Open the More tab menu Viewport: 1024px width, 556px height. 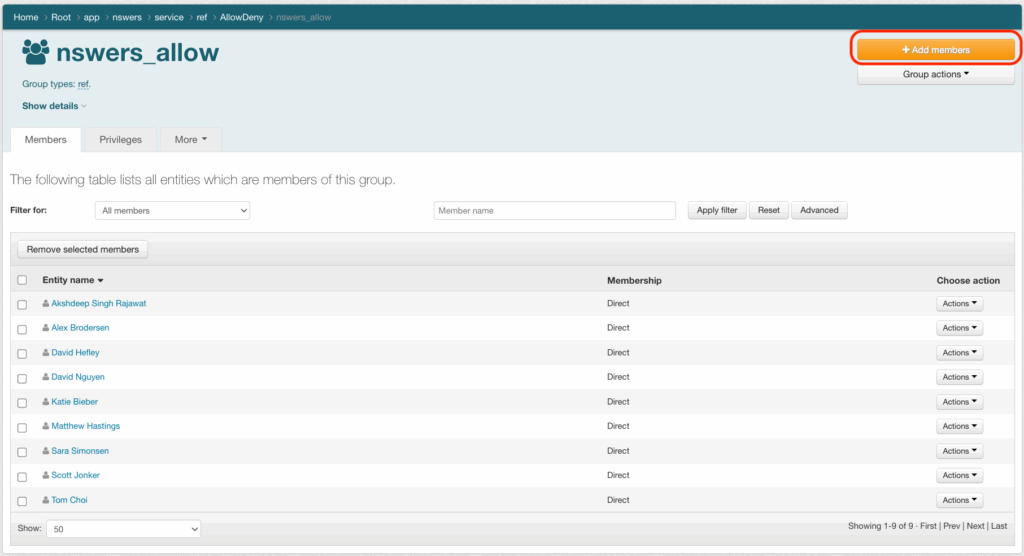click(190, 140)
